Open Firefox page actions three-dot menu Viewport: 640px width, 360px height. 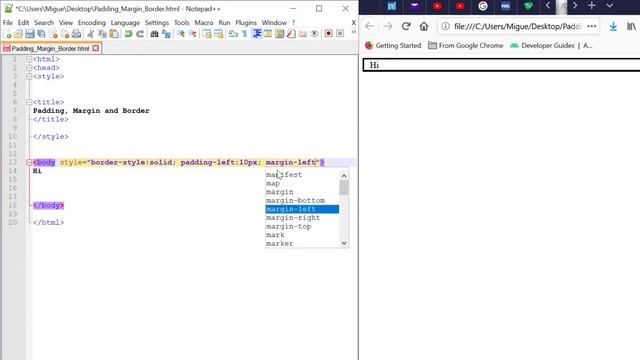tap(591, 27)
